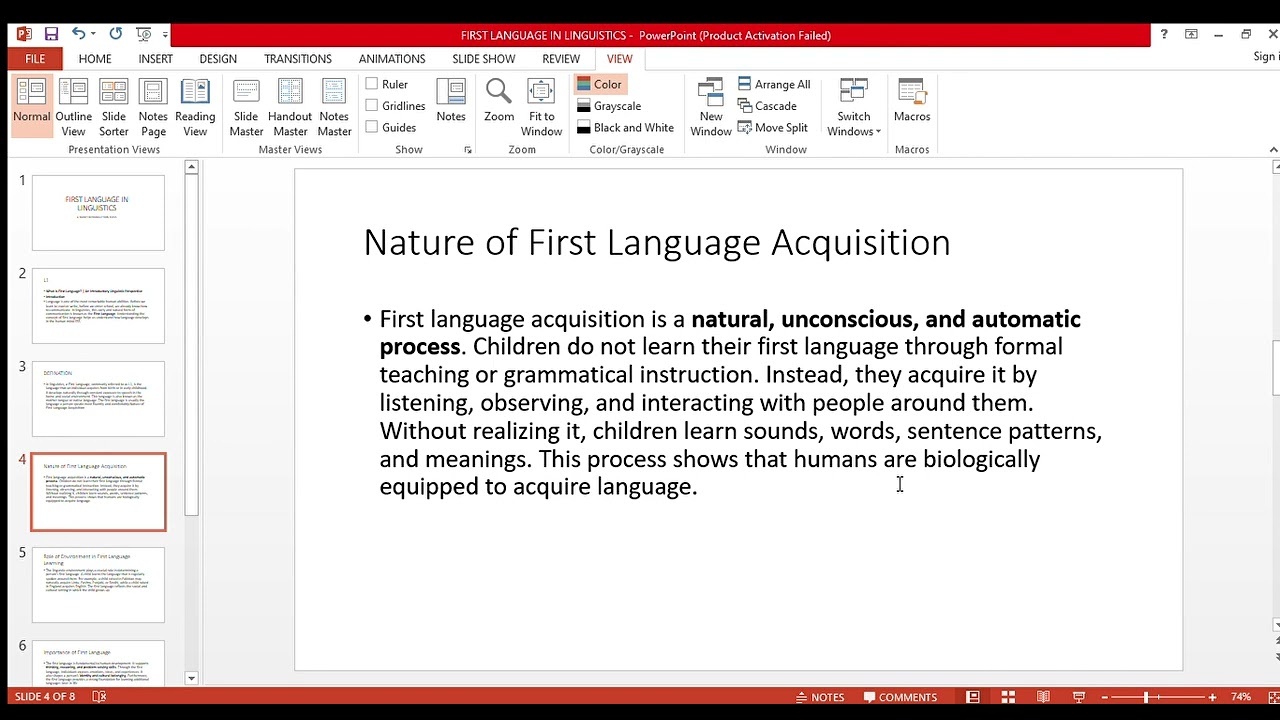Viewport: 1280px width, 720px height.
Task: Open the Slide Master view
Action: [x=246, y=107]
